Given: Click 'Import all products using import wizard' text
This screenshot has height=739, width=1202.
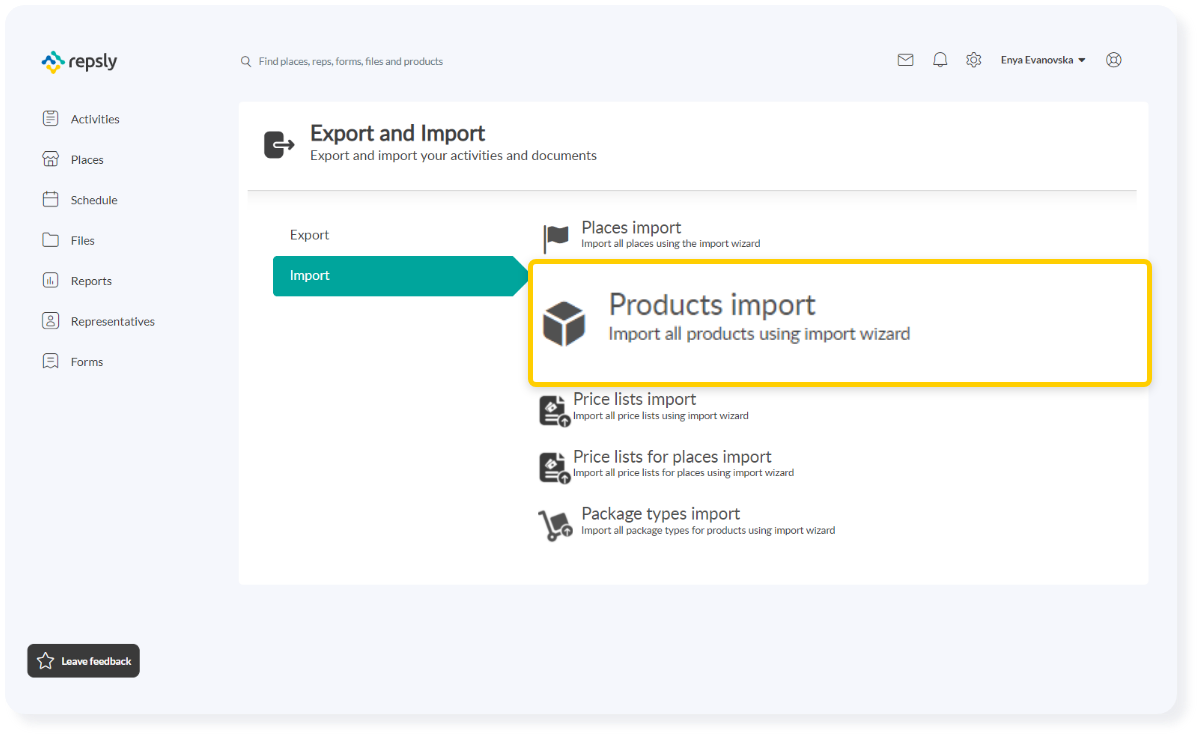Looking at the screenshot, I should point(759,334).
